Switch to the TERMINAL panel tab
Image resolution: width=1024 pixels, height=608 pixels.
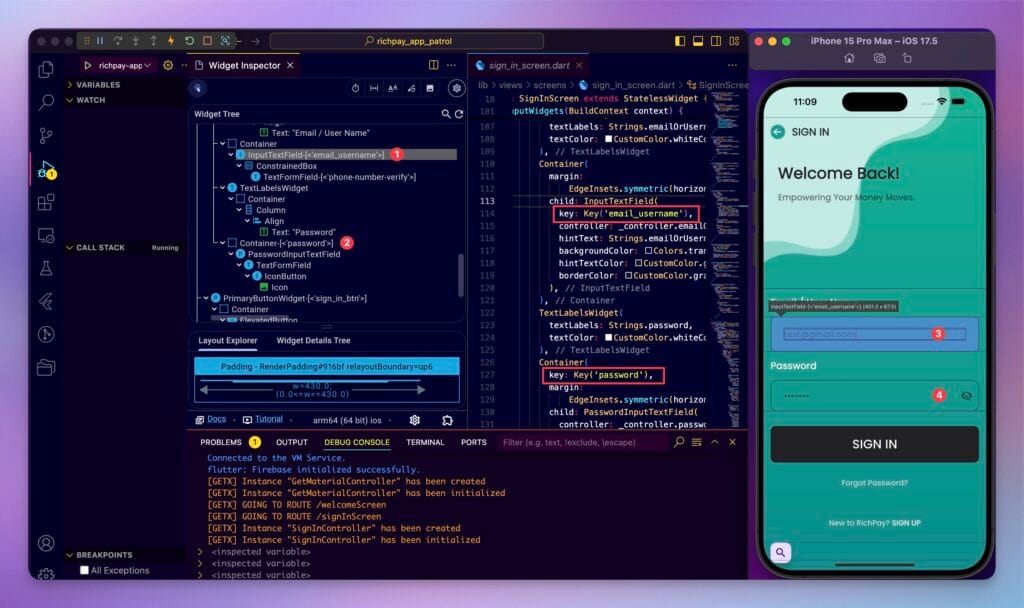(425, 442)
